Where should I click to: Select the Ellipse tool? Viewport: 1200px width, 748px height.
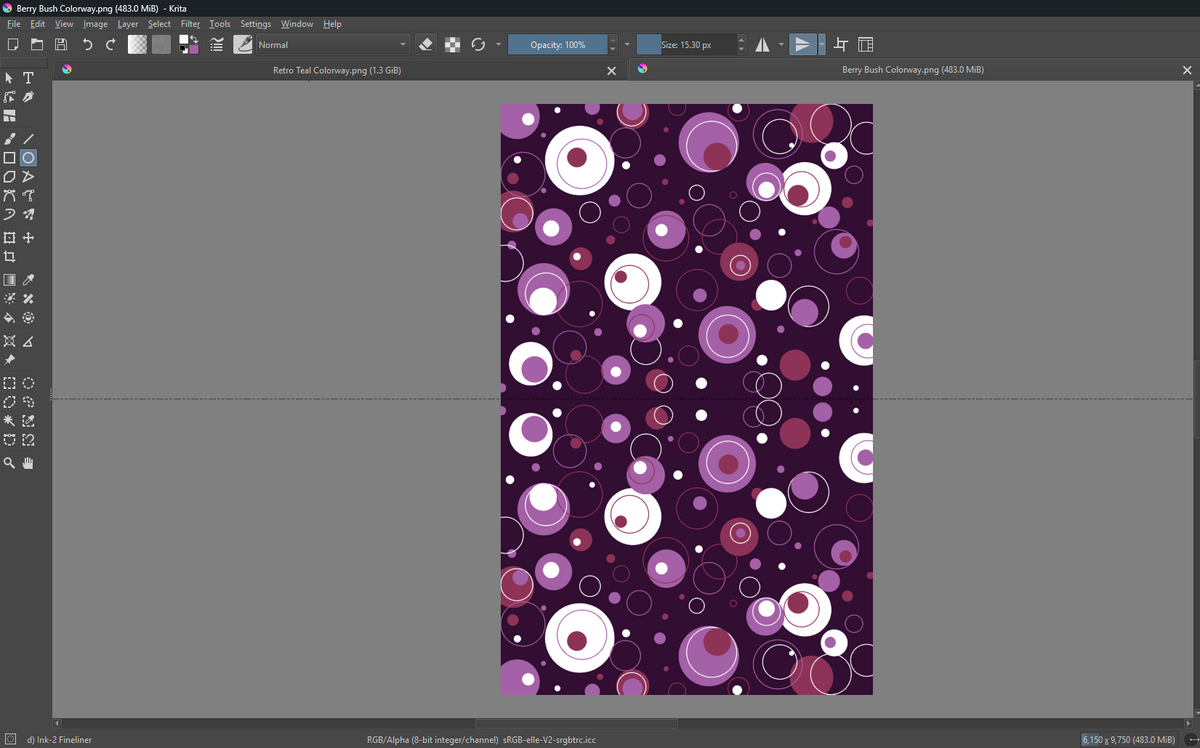[x=28, y=158]
